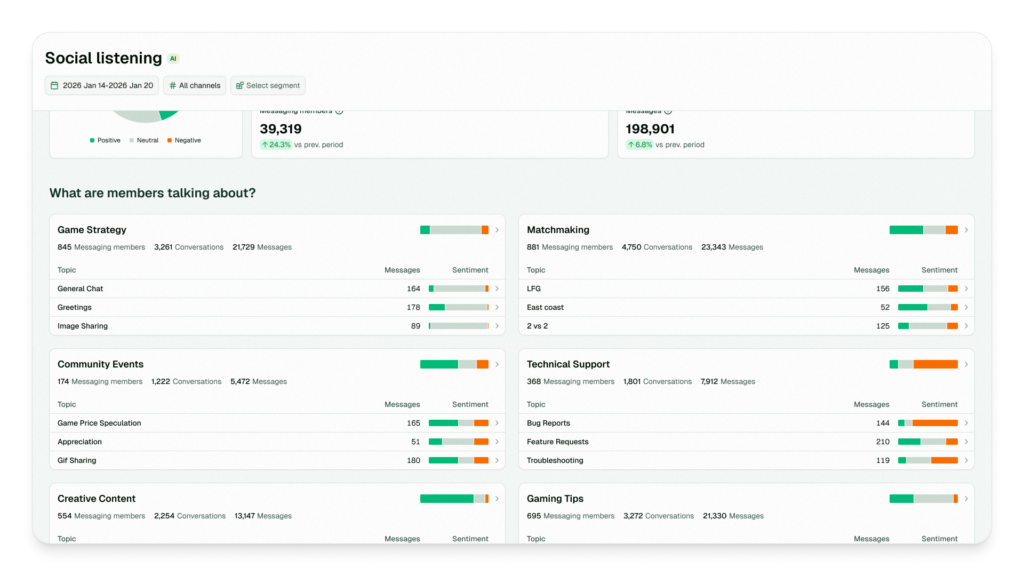Click the calendar icon in date range filter
The width and height of the screenshot is (1024, 576).
[x=55, y=86]
